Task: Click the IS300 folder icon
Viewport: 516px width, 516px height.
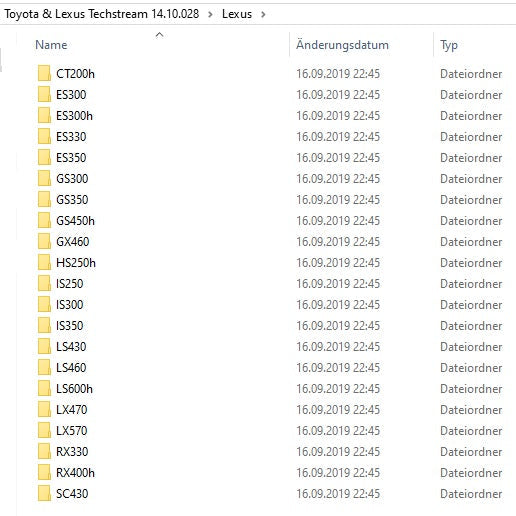Action: (44, 304)
